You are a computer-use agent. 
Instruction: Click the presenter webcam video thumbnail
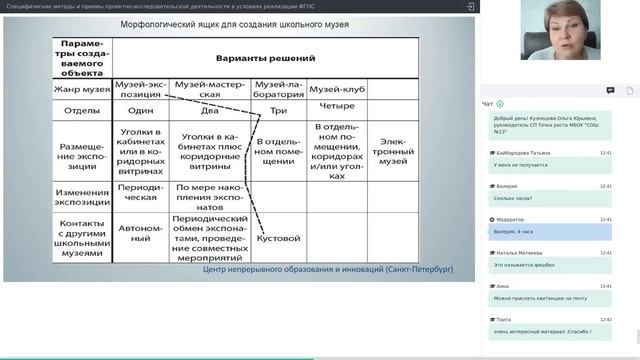(x=560, y=30)
